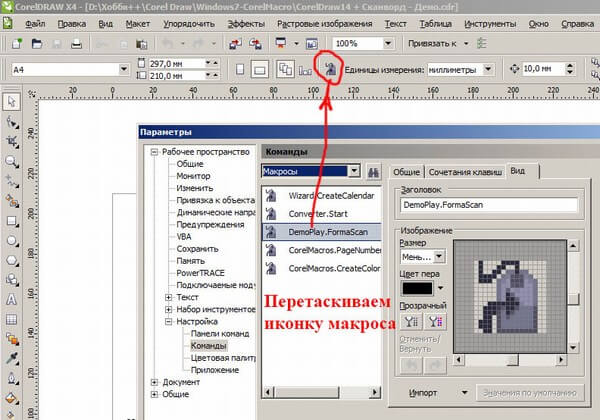Click the Значения по умолчанию button
Screen dimensions: 600x420
pyautogui.click(x=530, y=393)
